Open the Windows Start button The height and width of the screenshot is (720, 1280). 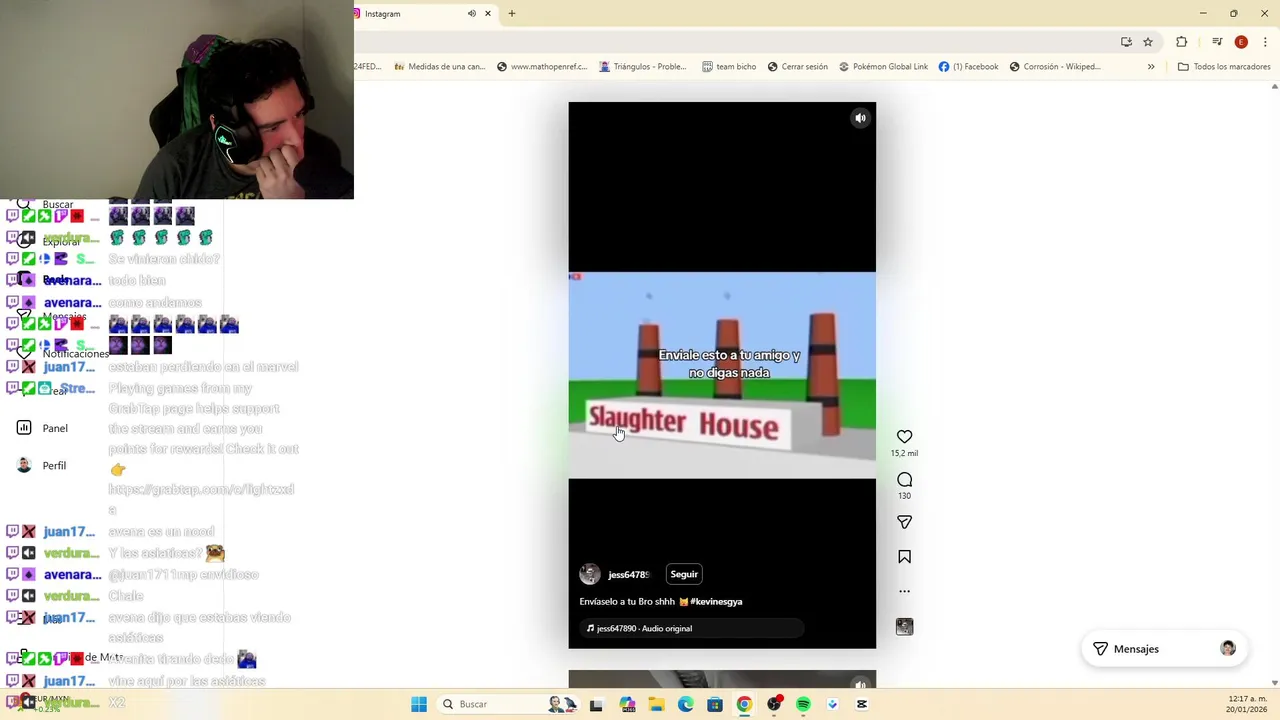[x=419, y=704]
